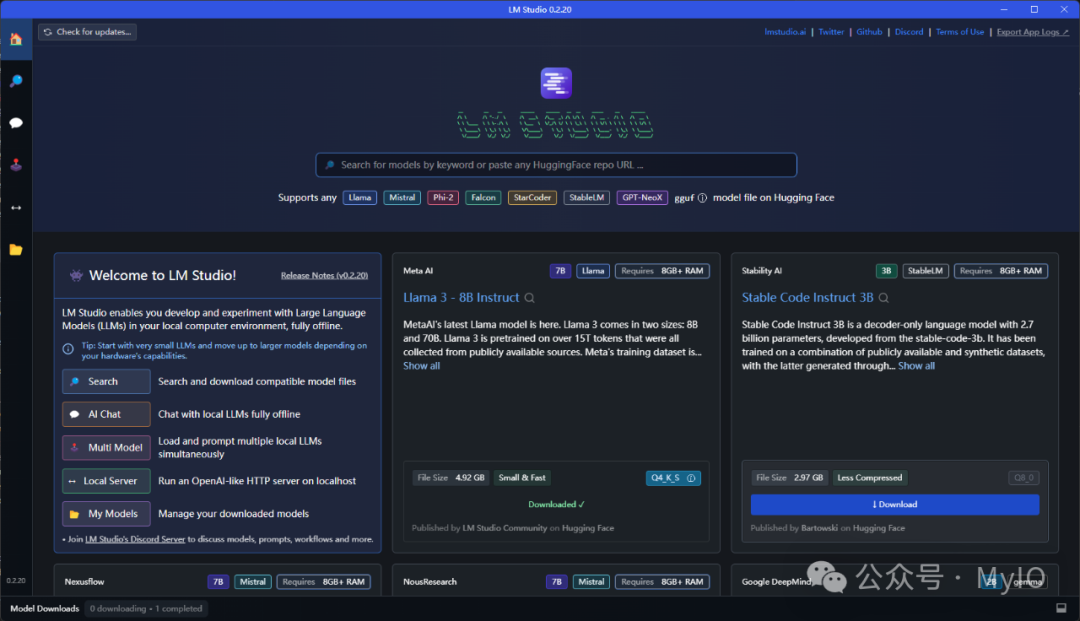
Task: Click the Falcon architecture tag
Action: [483, 198]
